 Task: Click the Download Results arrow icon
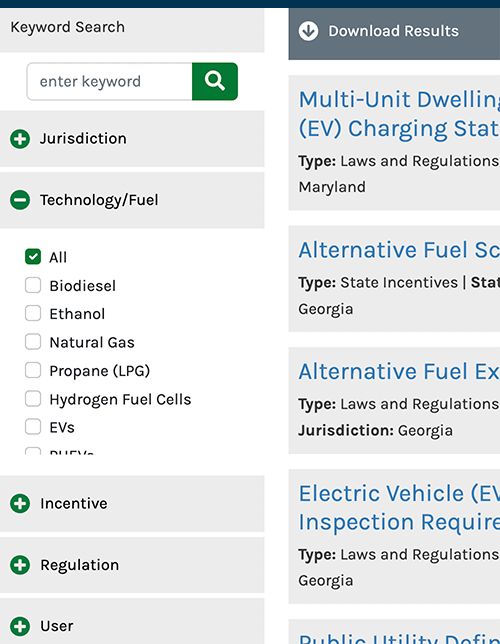pyautogui.click(x=308, y=31)
